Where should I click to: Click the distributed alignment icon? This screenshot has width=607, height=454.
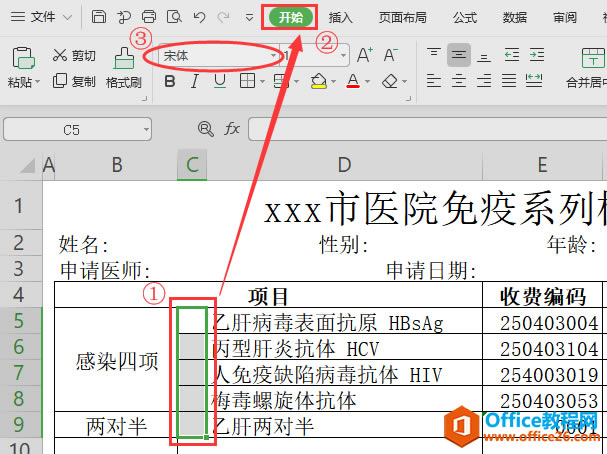(x=534, y=81)
